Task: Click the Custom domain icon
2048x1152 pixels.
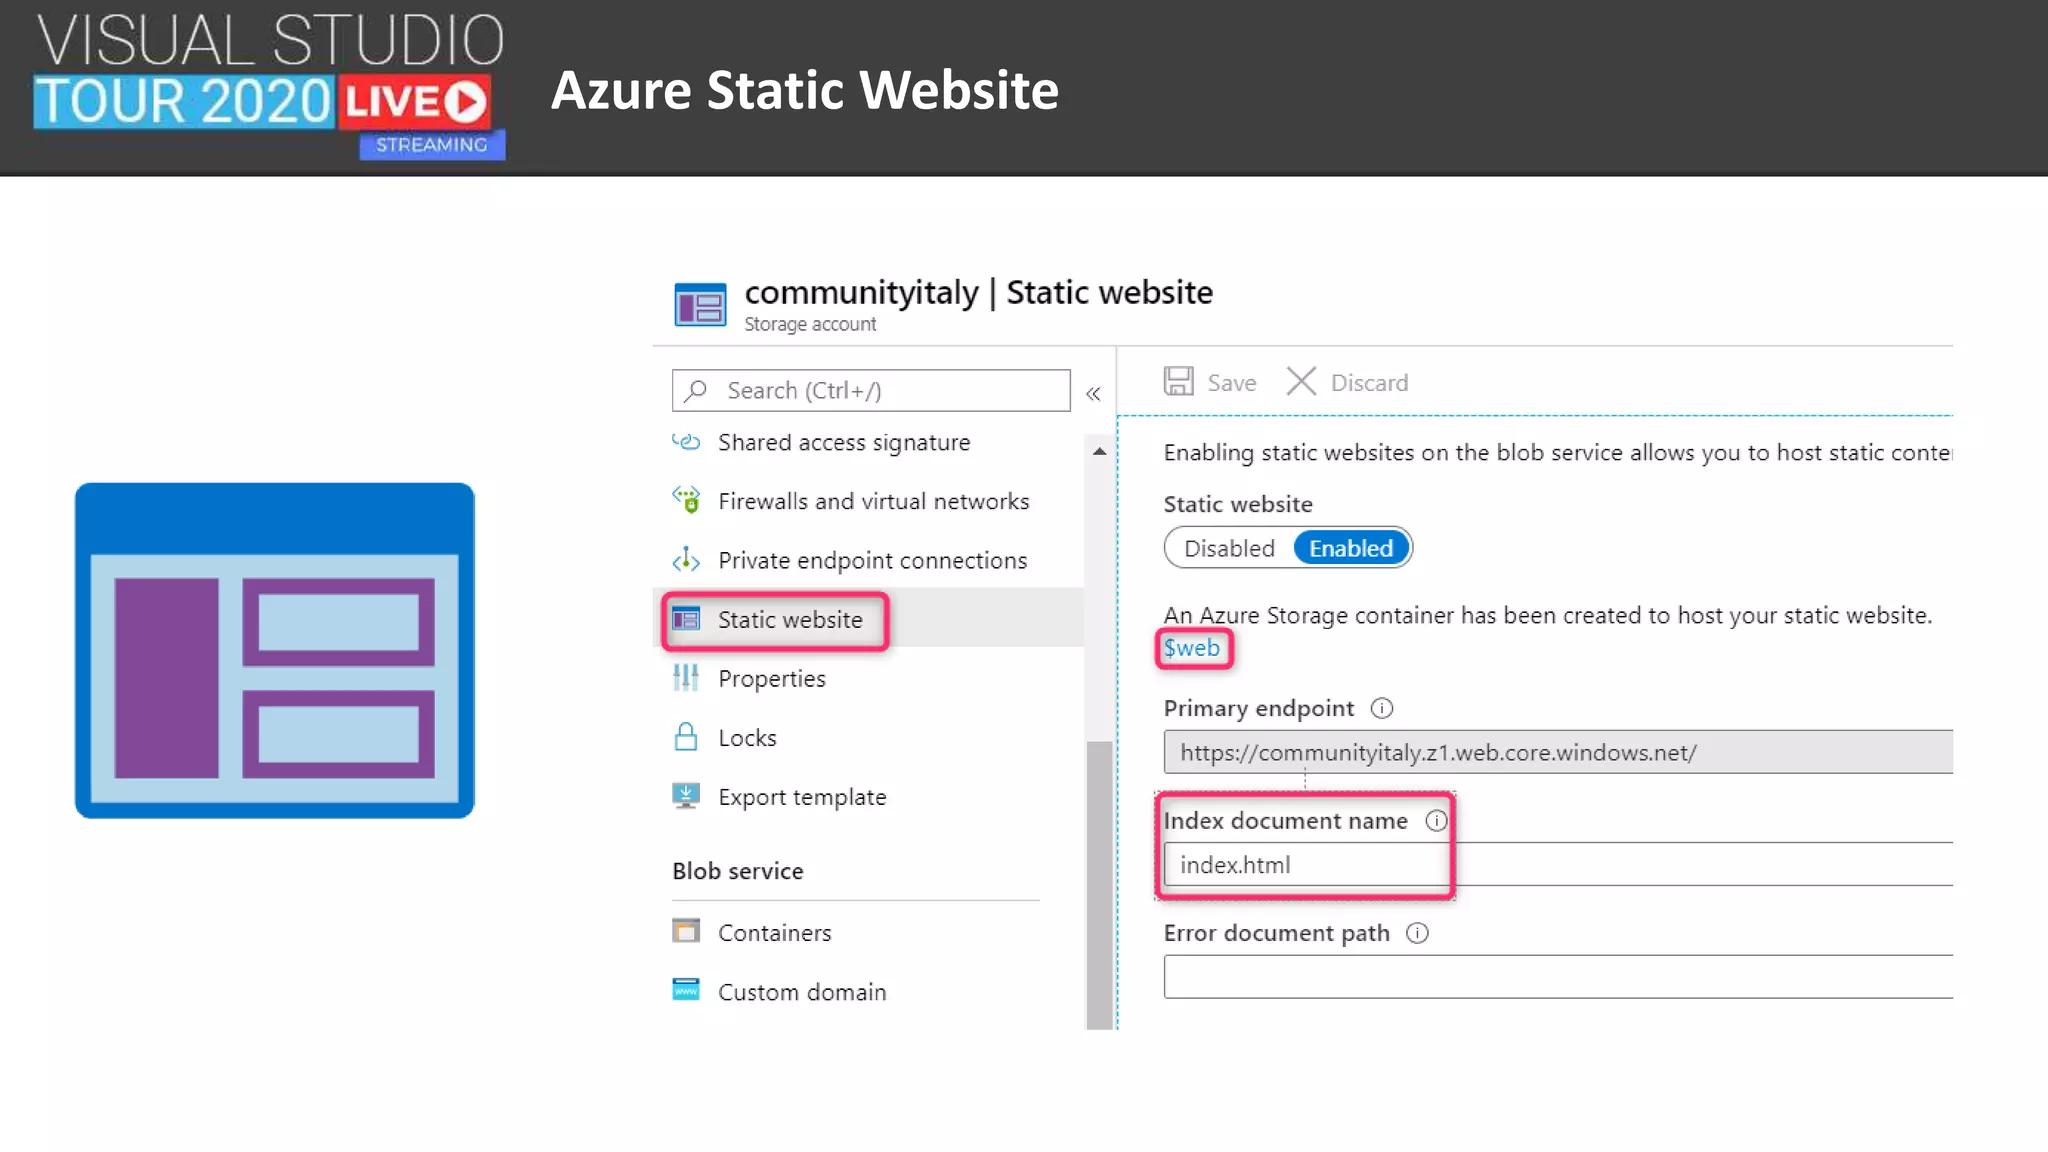Action: [x=686, y=990]
